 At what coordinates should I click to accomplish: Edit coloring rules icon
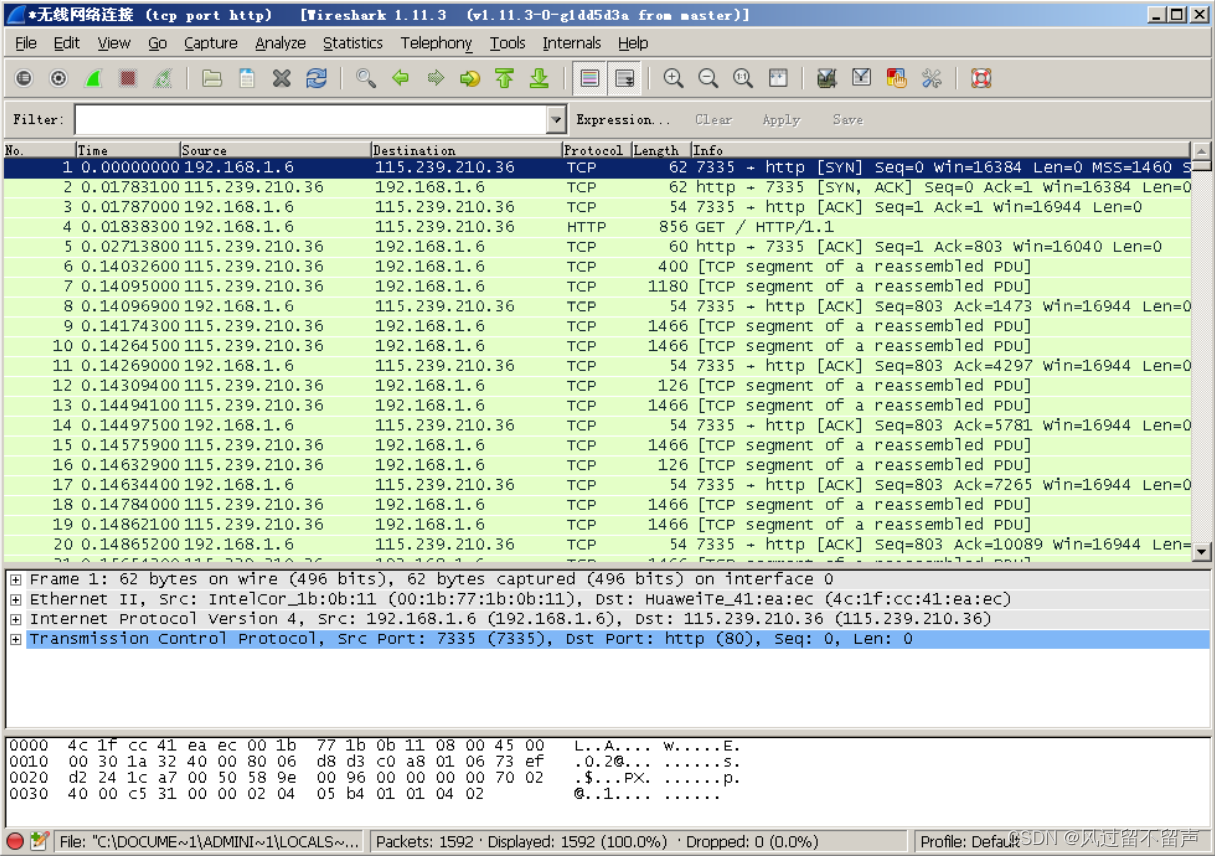click(896, 78)
